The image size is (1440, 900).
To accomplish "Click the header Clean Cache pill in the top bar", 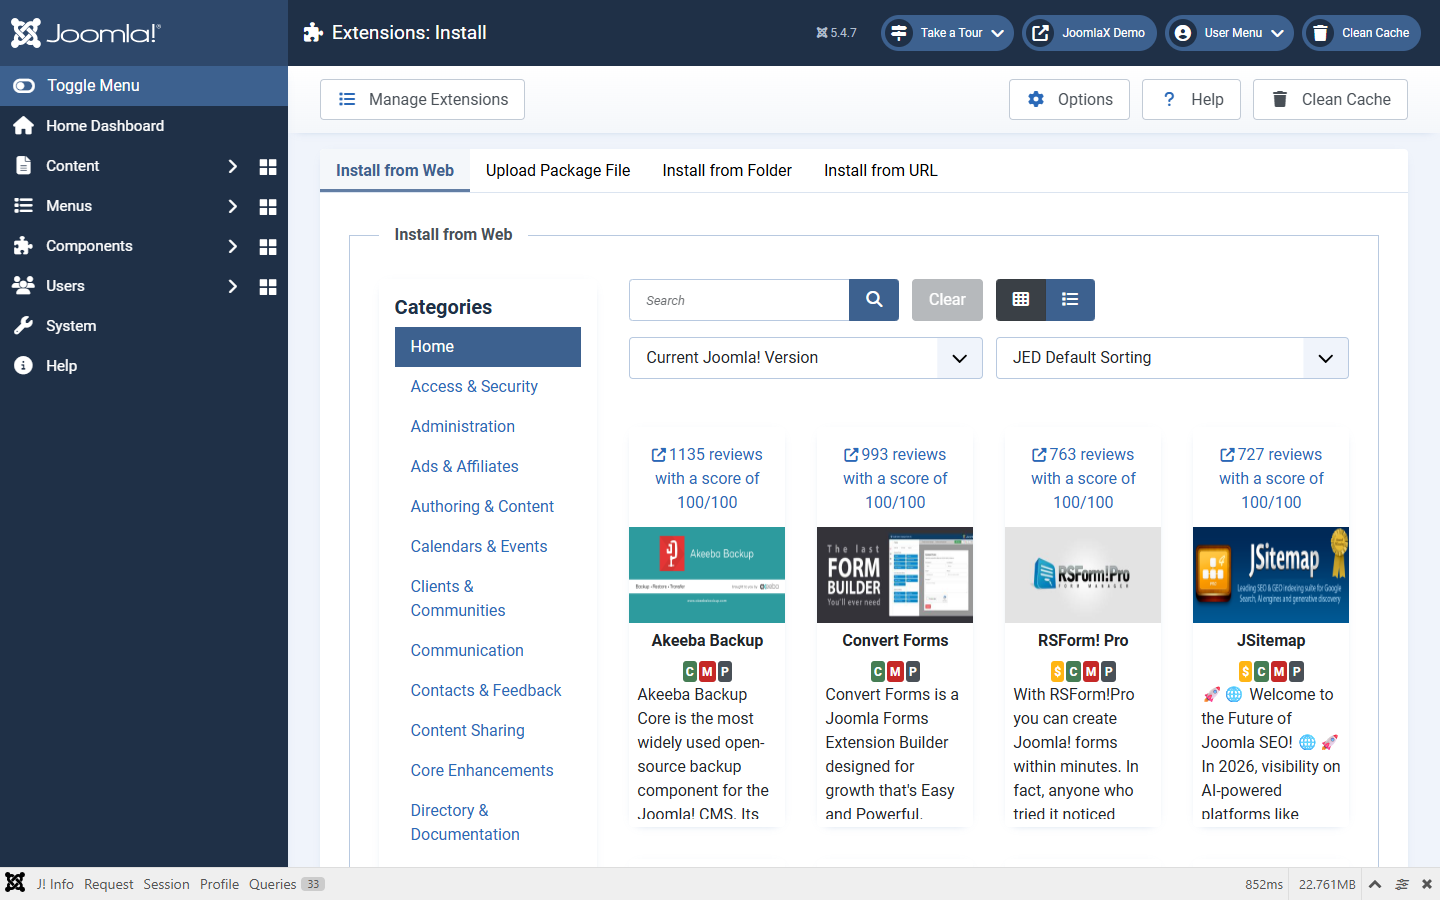I will (1361, 33).
